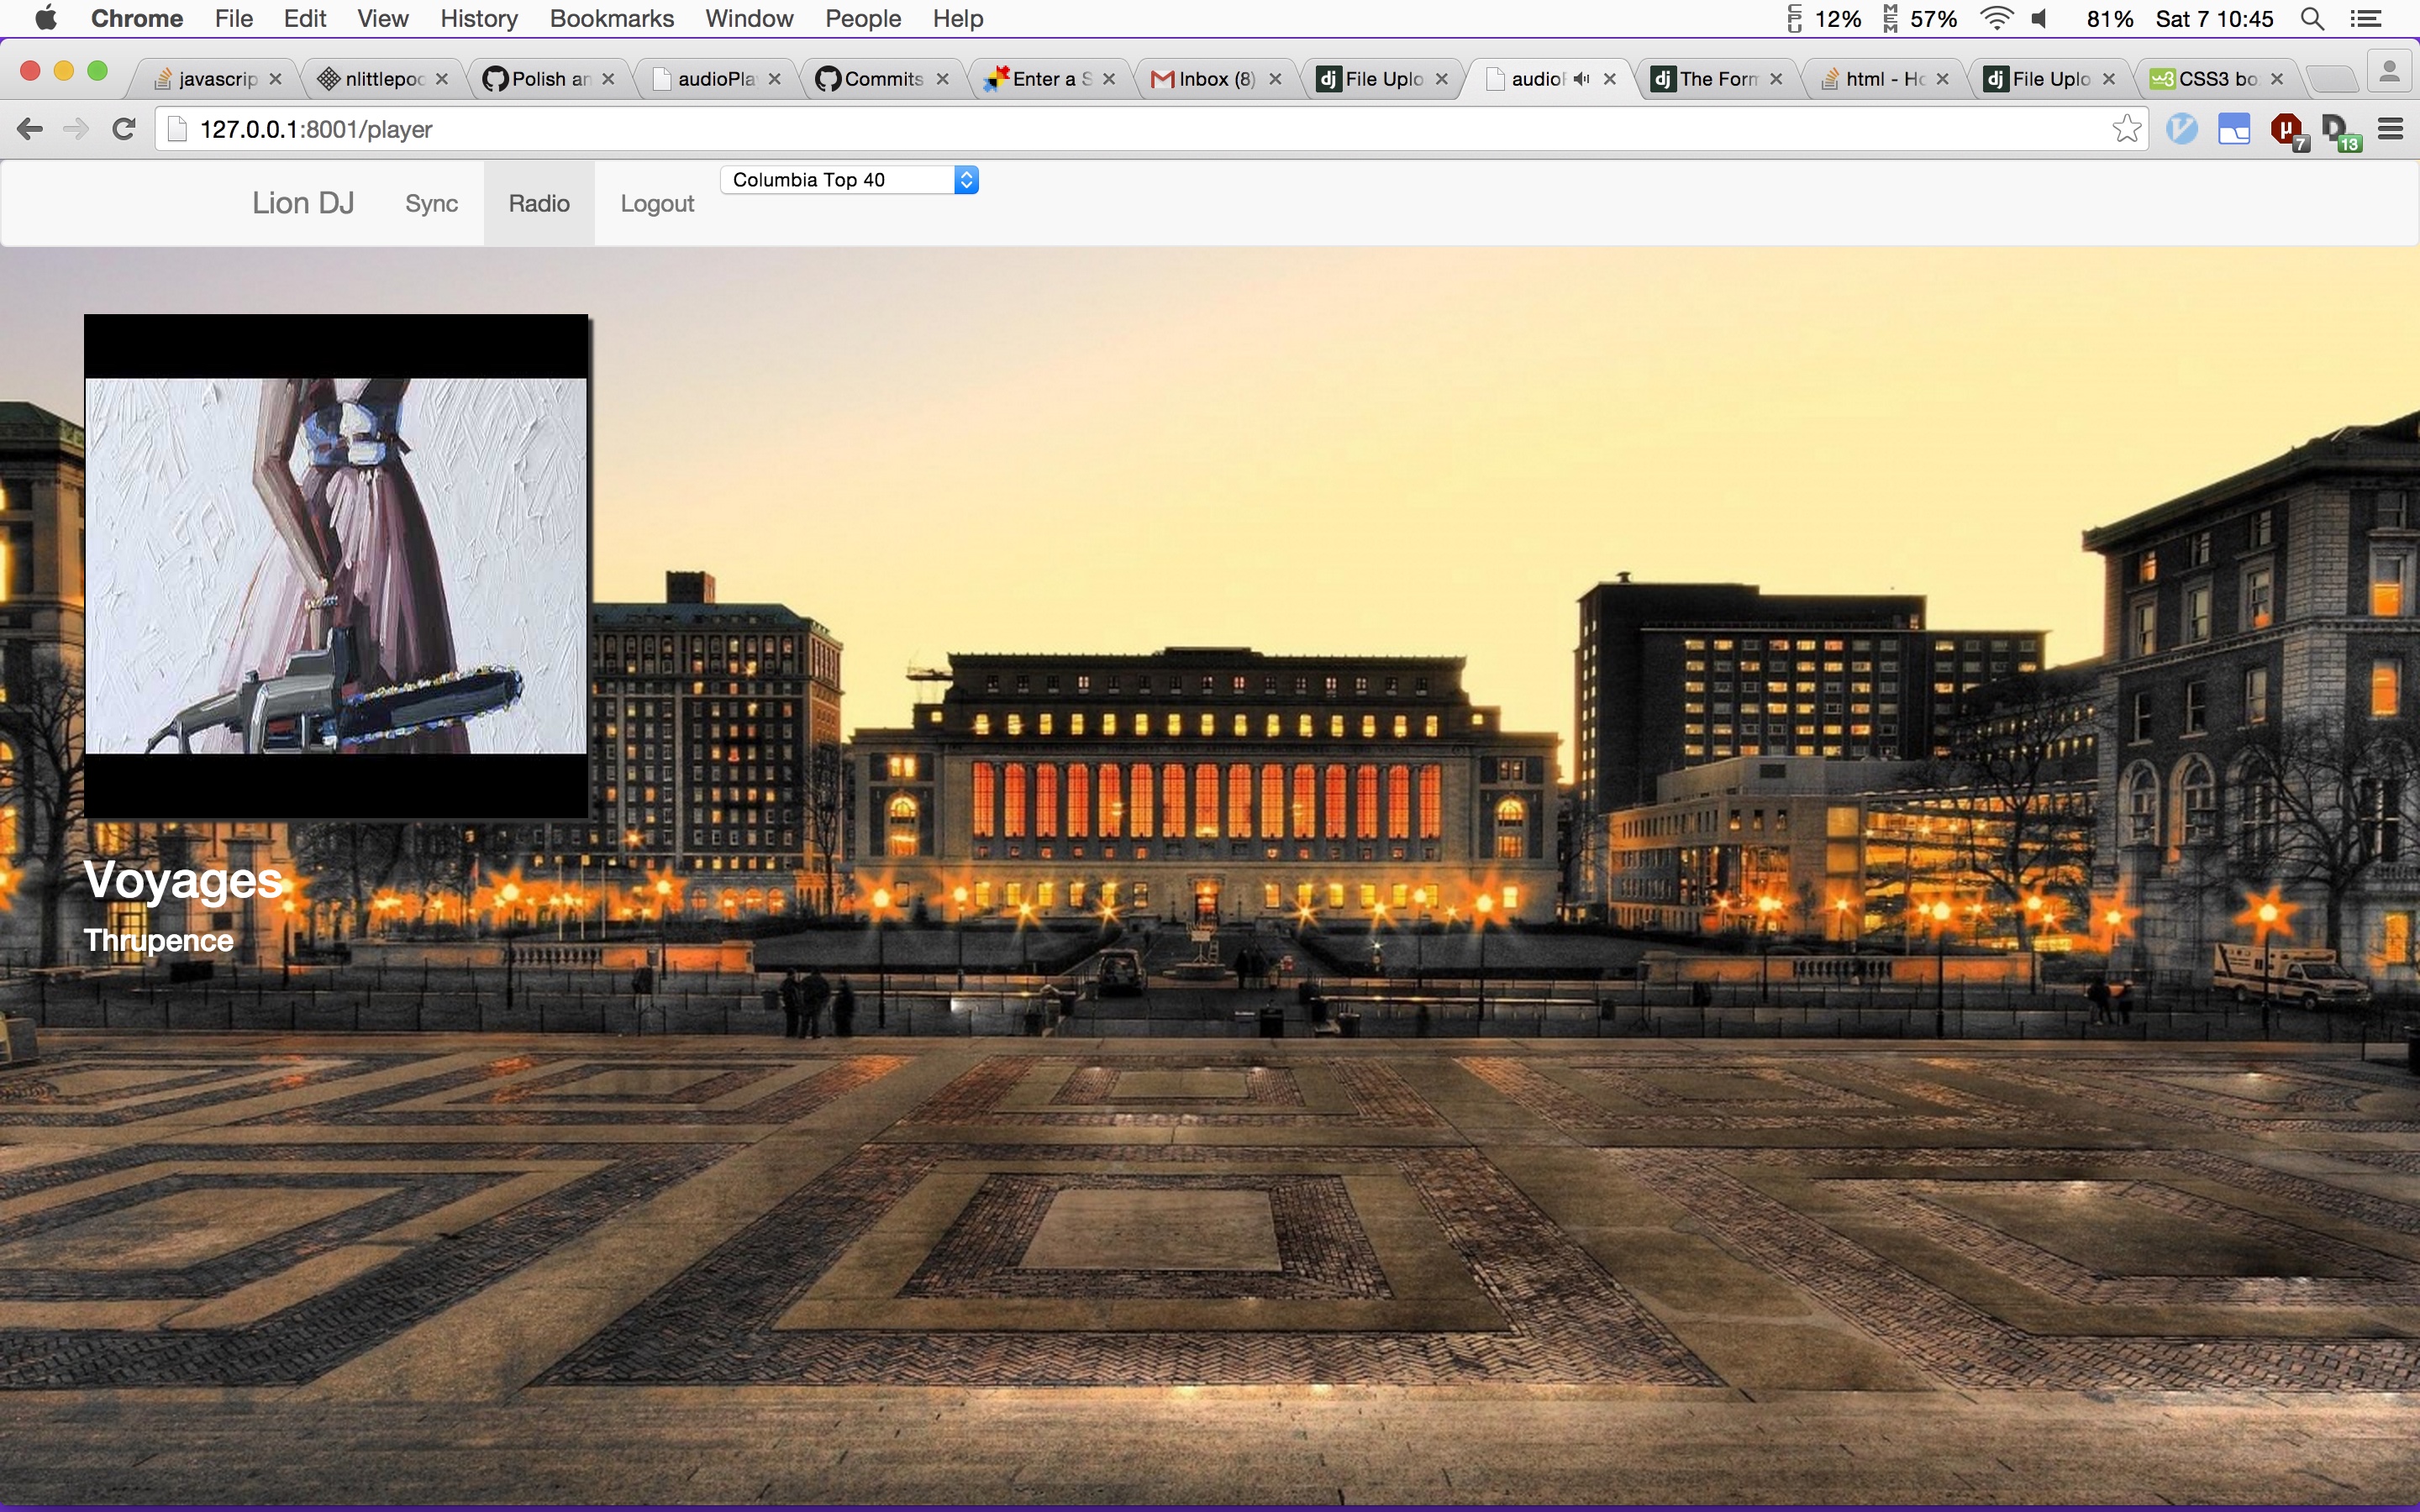
Task: Open the History menu
Action: pos(478,19)
